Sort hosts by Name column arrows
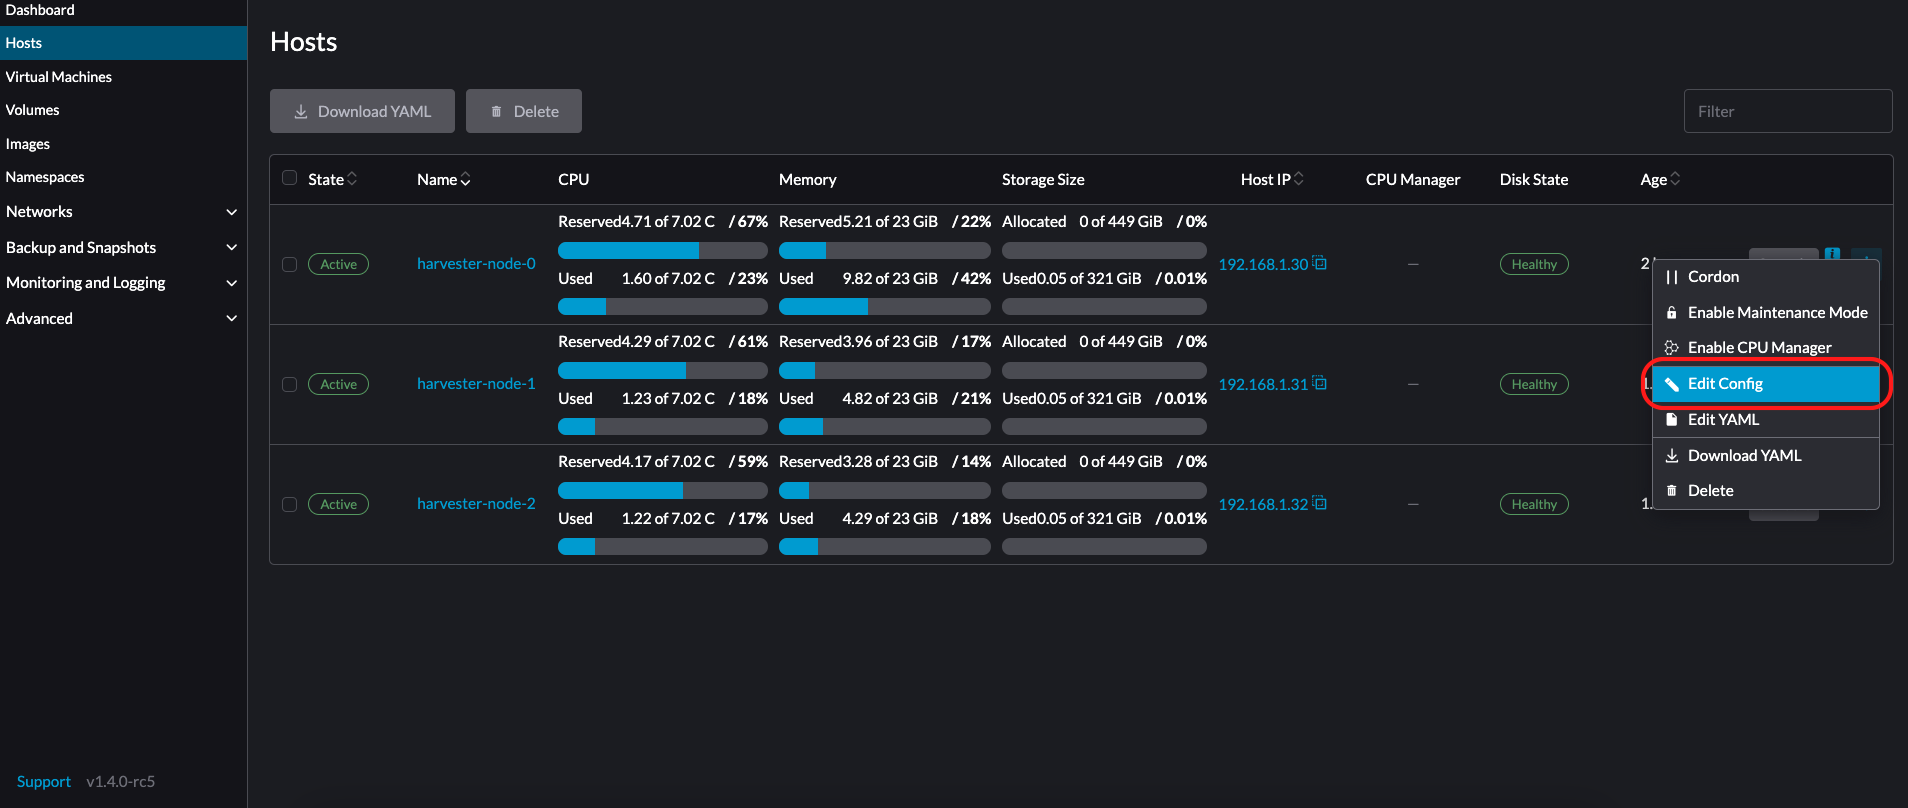Viewport: 1908px width, 808px height. pos(465,179)
